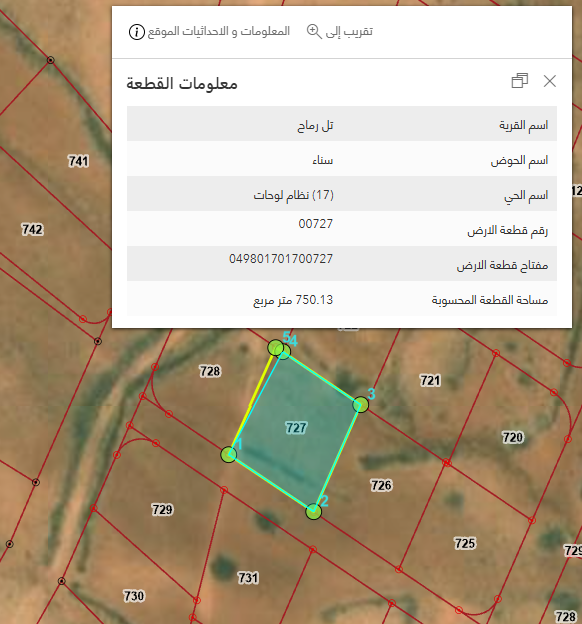
Task: Select parcel 720 on map
Action: click(x=513, y=438)
